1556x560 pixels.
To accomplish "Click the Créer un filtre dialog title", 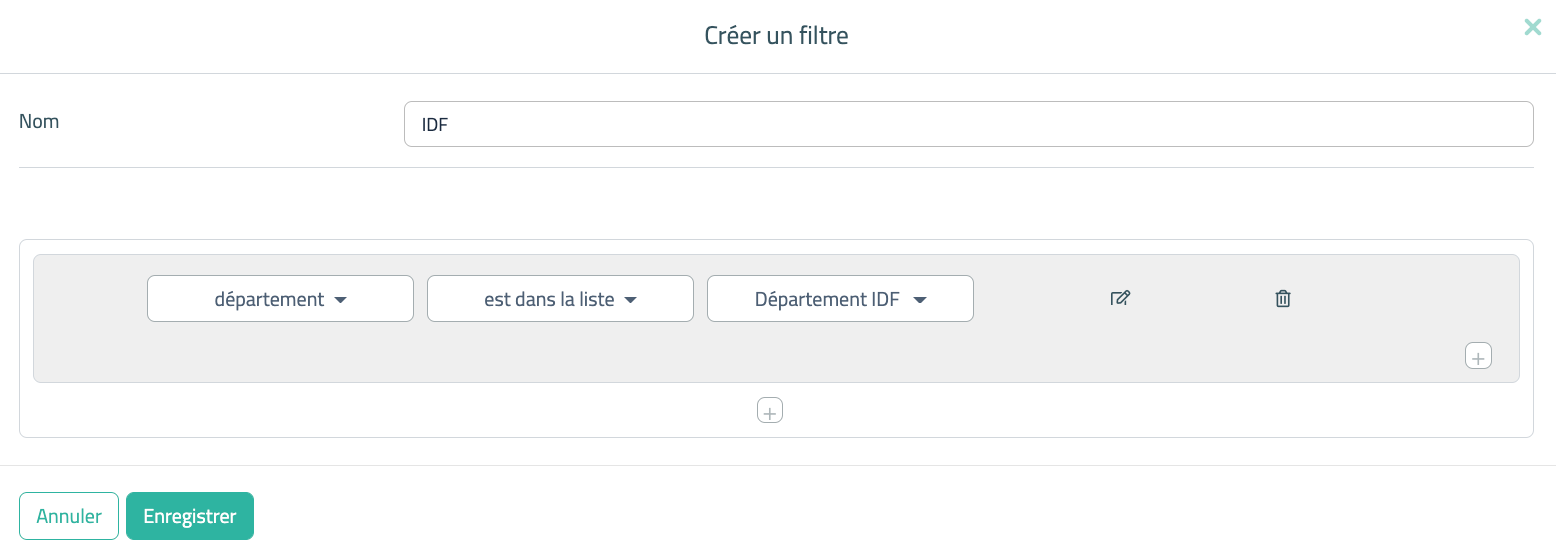I will pos(776,36).
